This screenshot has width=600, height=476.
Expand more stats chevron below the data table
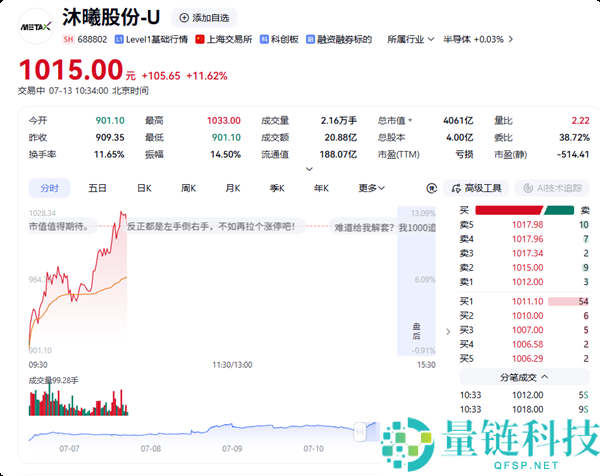point(310,169)
